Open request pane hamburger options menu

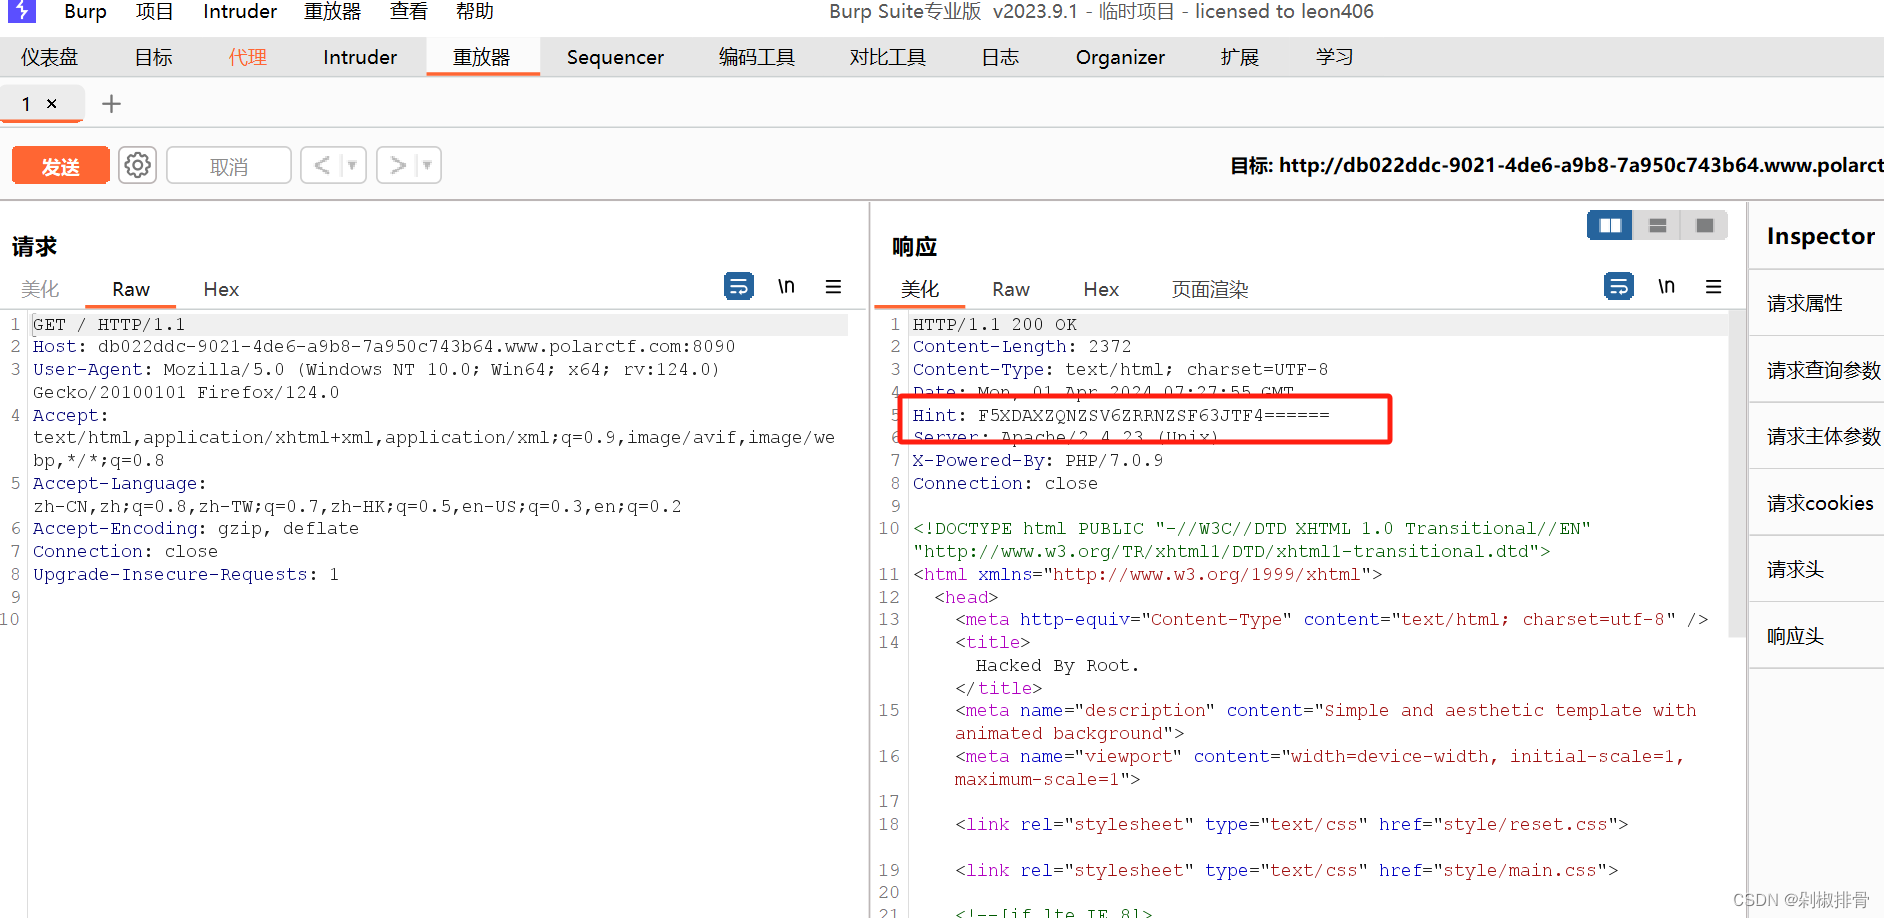(x=833, y=287)
